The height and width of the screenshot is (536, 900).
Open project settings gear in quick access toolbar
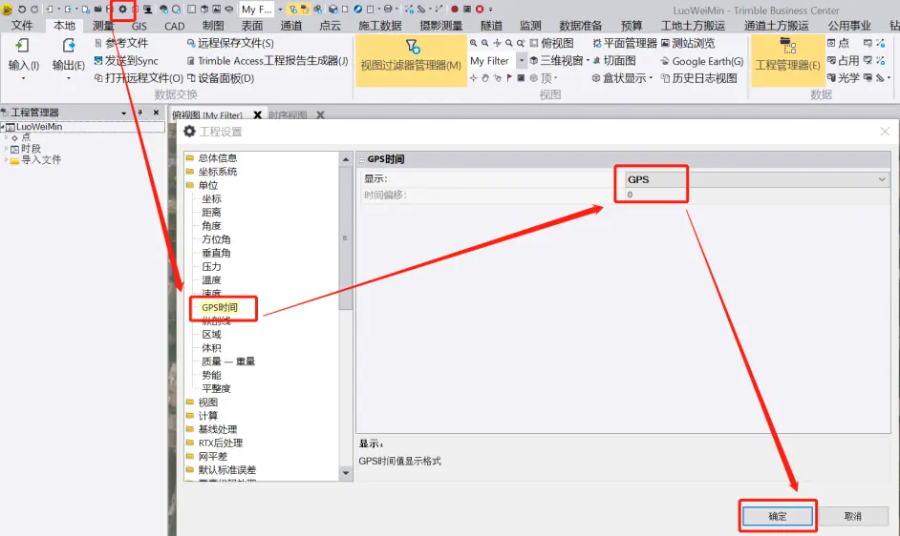tap(123, 9)
